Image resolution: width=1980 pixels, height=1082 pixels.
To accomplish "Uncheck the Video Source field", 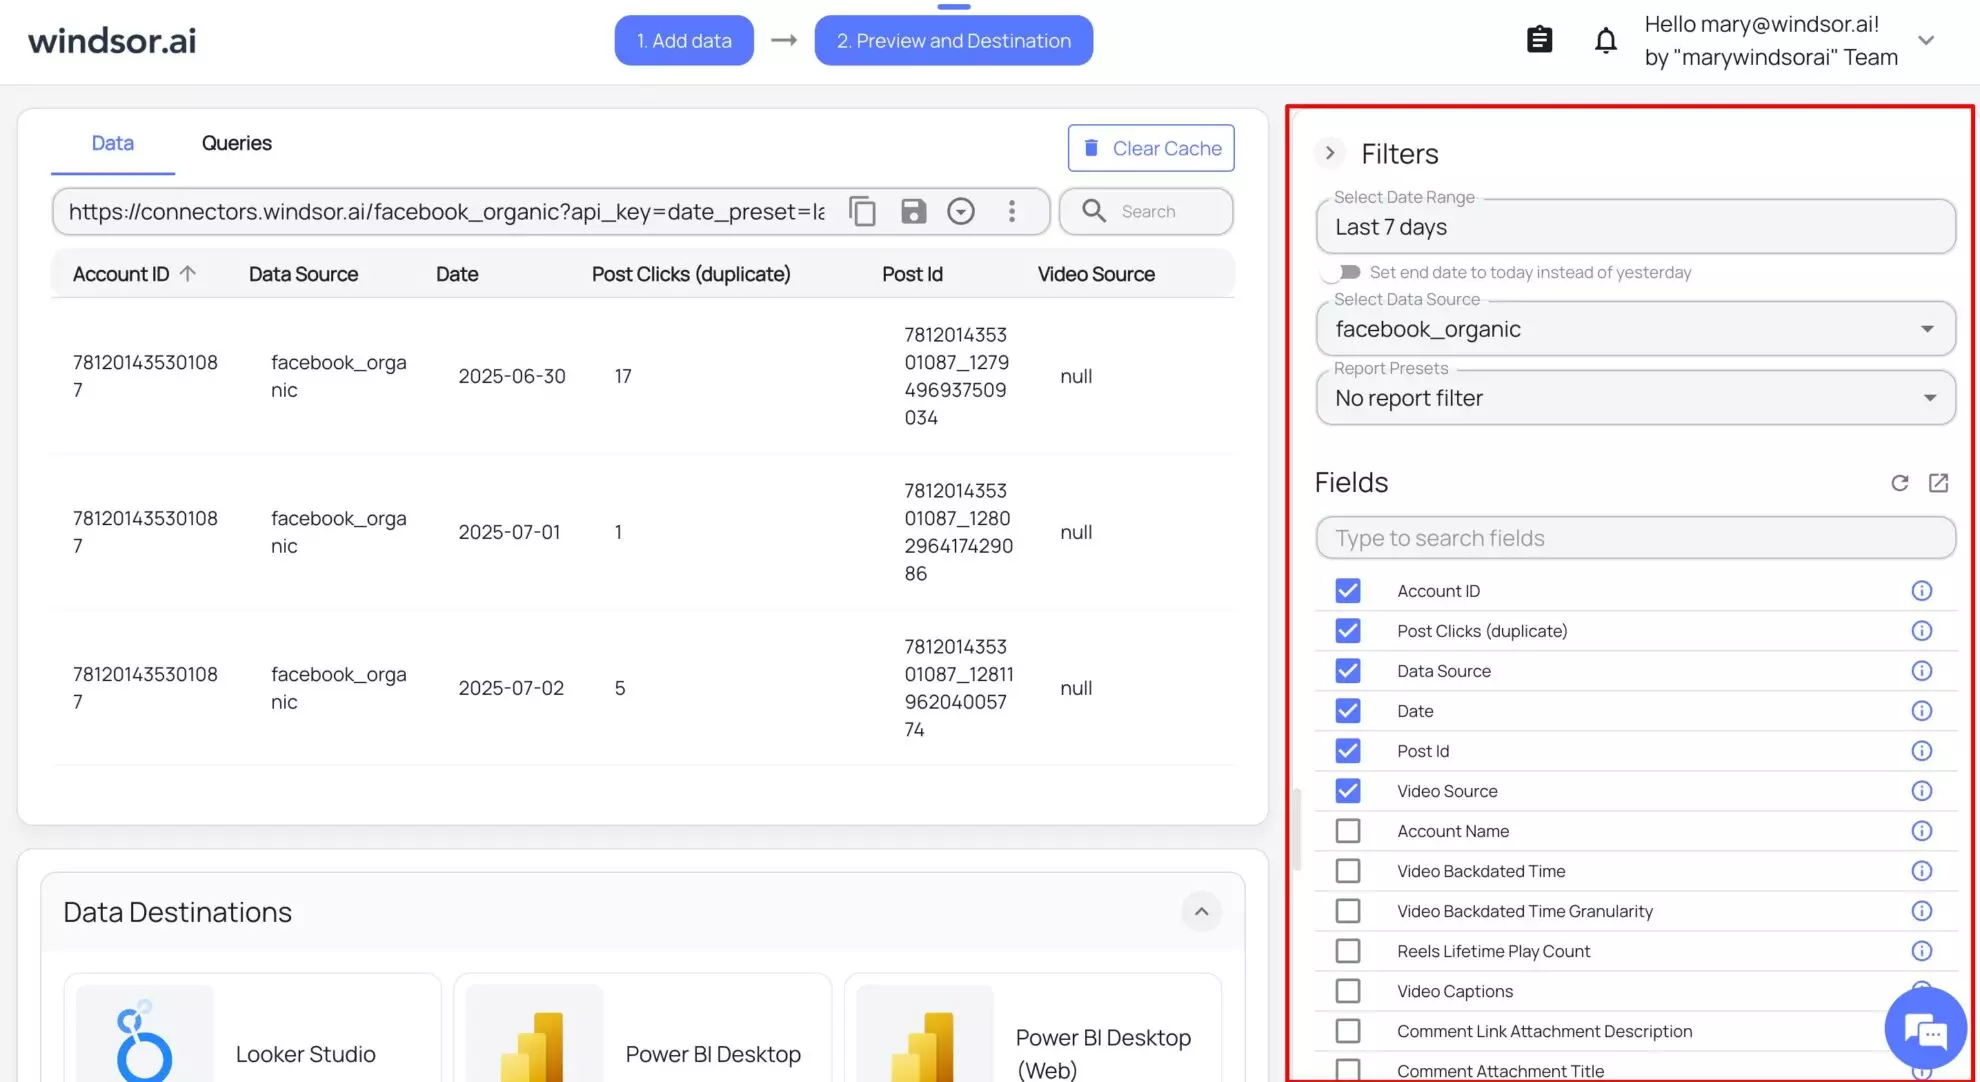I will click(x=1348, y=791).
